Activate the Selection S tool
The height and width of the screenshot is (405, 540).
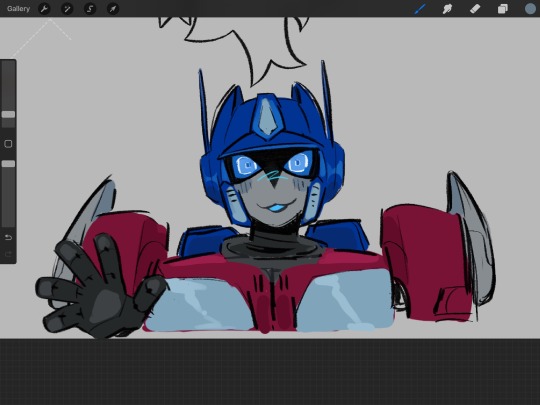coord(90,9)
